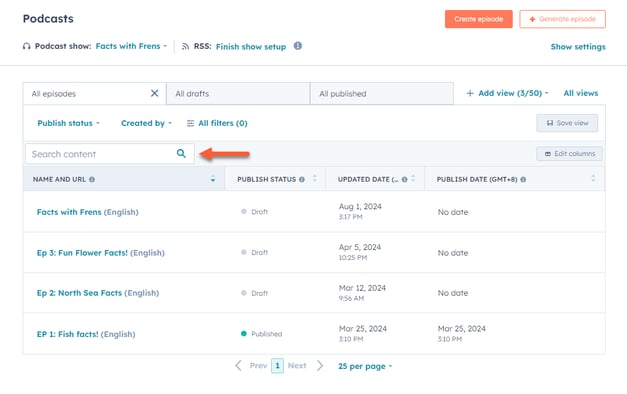The image size is (627, 394).
Task: Expand the 25 per page dropdown
Action: (x=365, y=366)
